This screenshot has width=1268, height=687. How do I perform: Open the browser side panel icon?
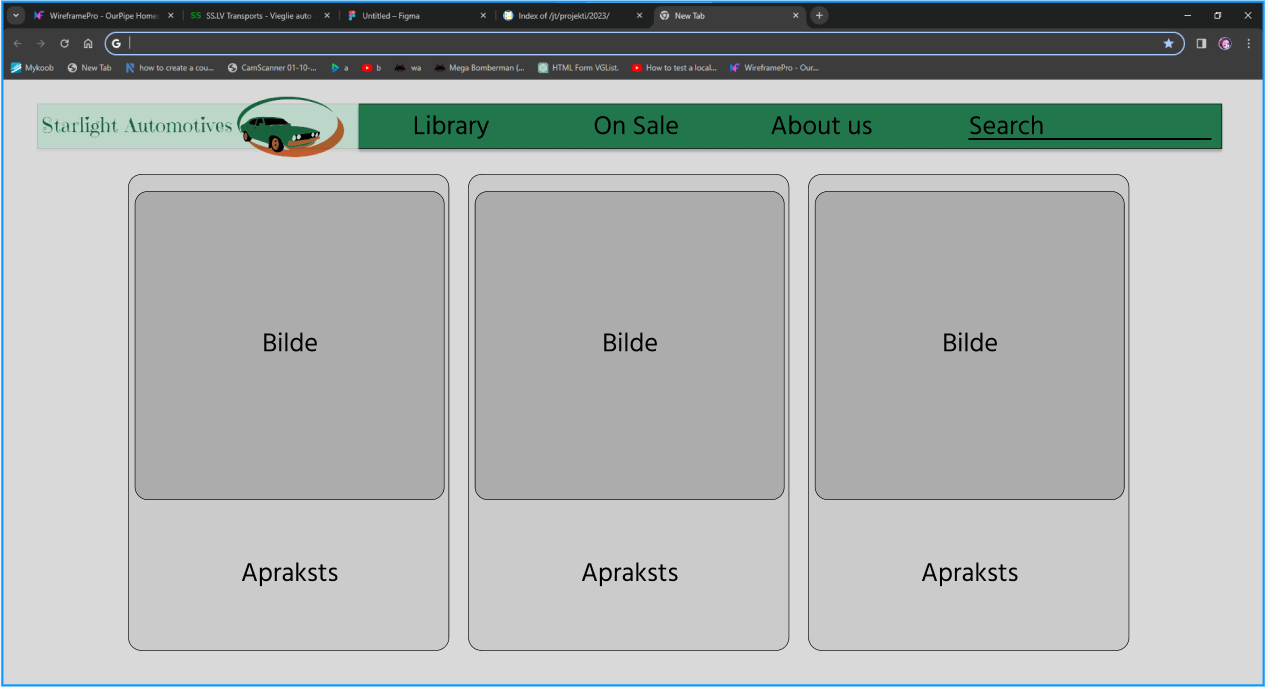[1201, 44]
